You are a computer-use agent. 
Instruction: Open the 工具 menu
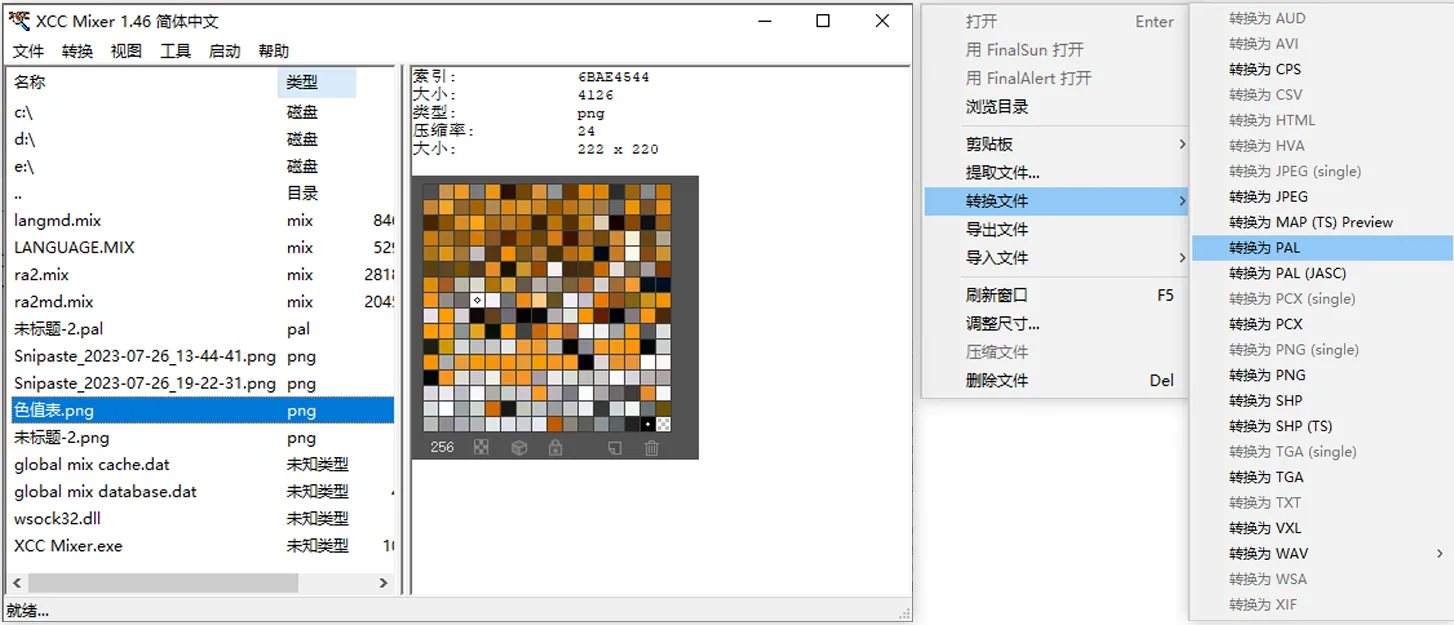pyautogui.click(x=175, y=51)
